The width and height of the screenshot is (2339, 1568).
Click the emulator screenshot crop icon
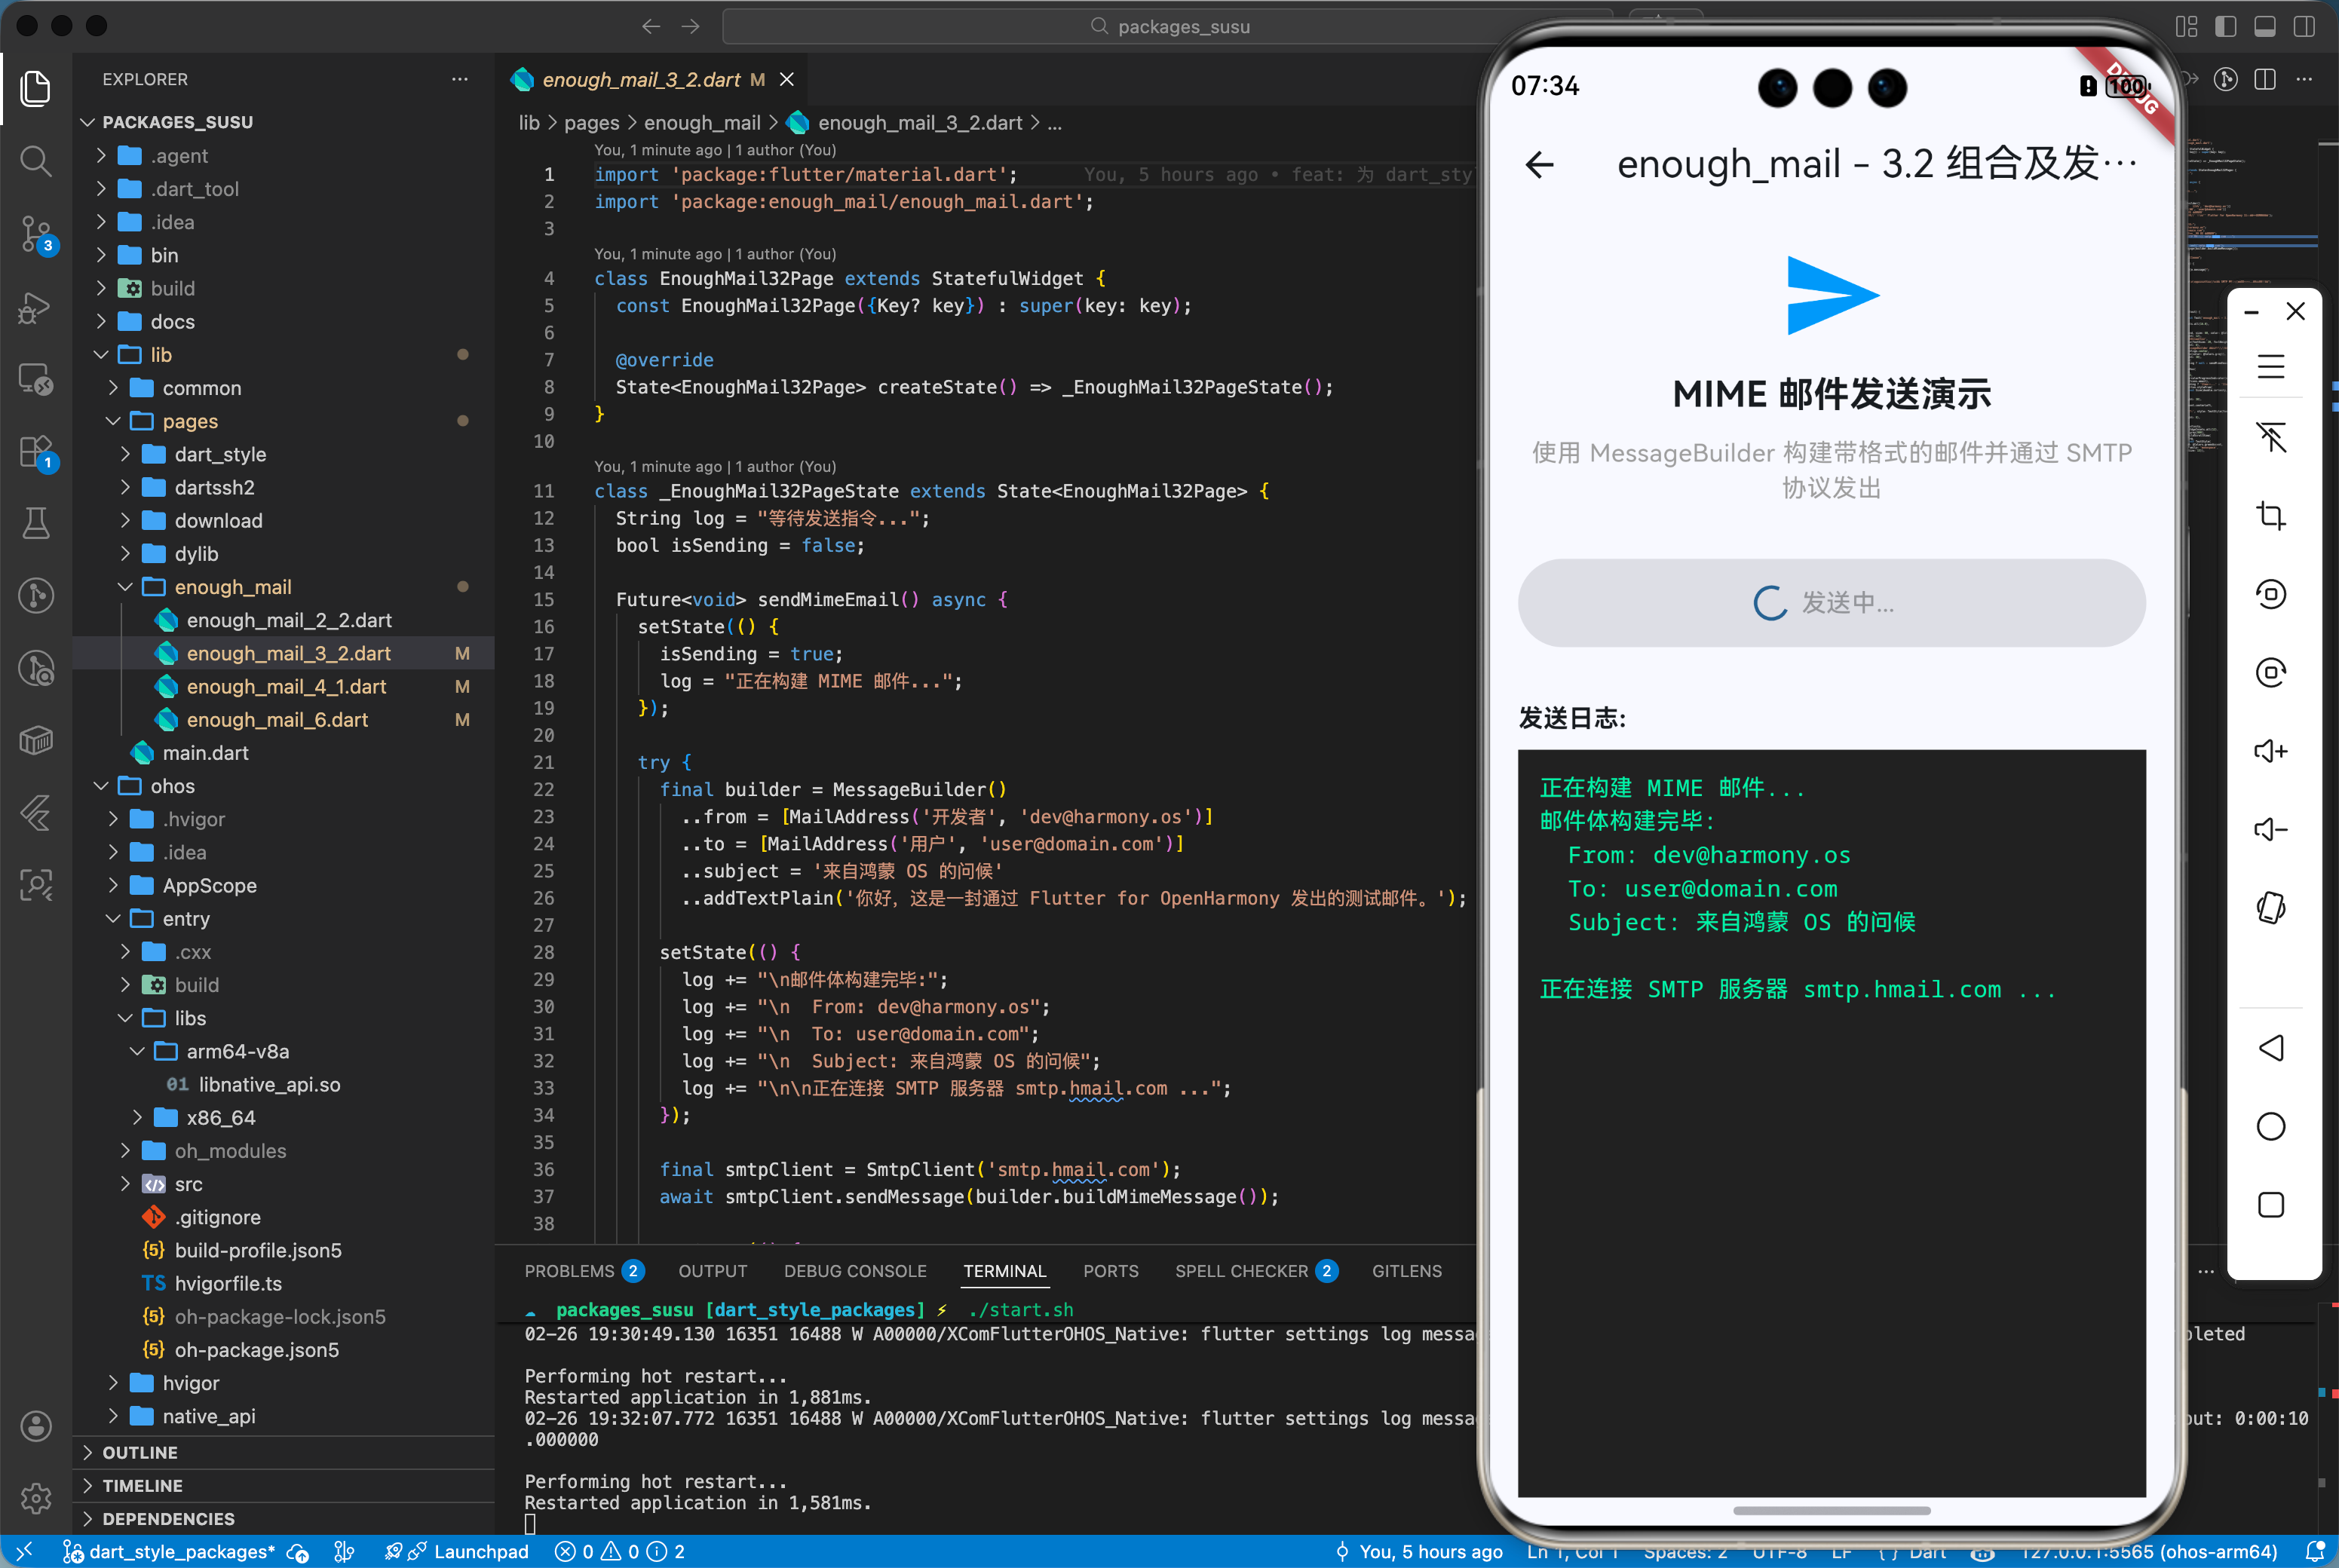coord(2270,516)
